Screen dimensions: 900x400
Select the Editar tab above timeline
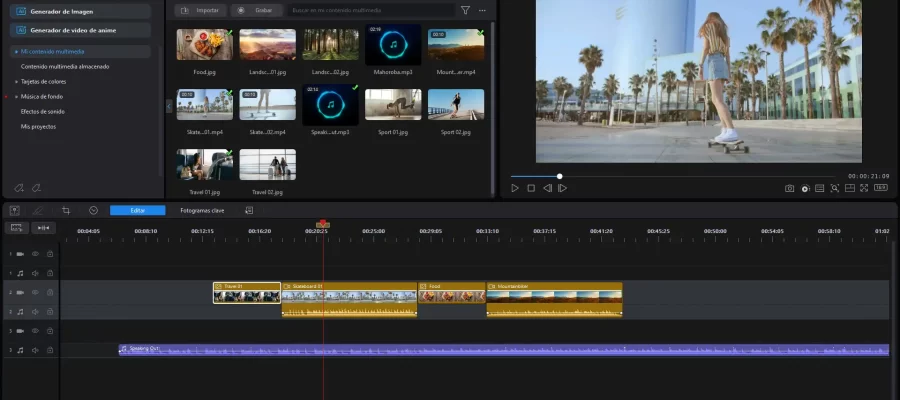click(x=137, y=210)
